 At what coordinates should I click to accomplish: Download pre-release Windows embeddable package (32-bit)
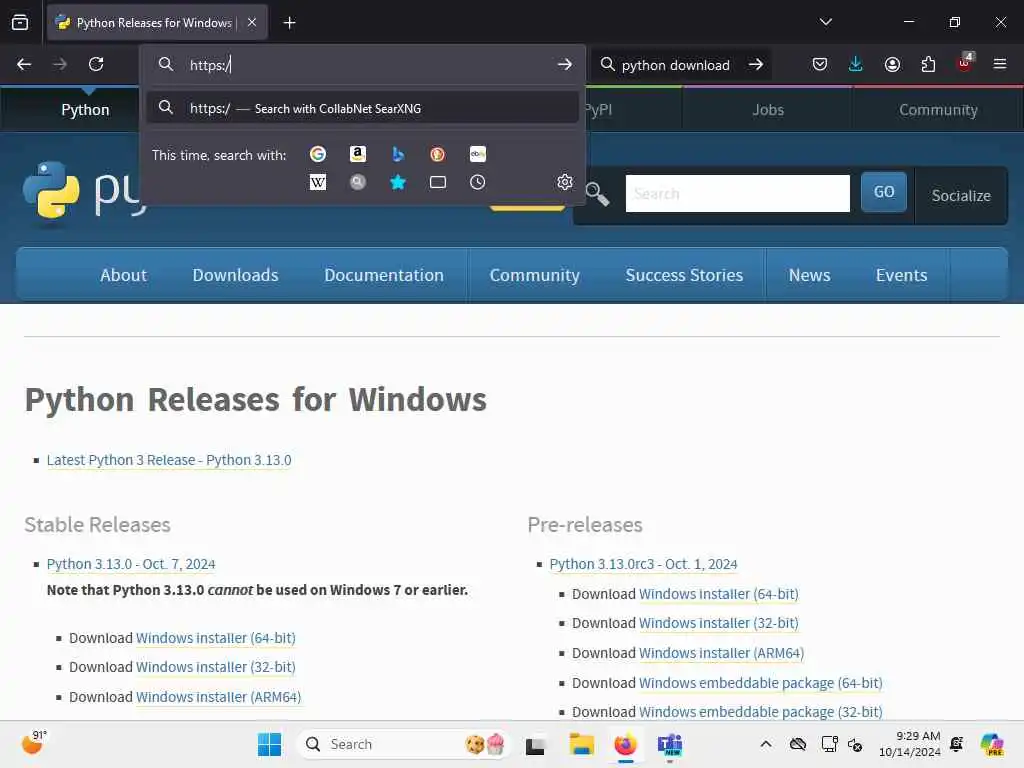(760, 712)
